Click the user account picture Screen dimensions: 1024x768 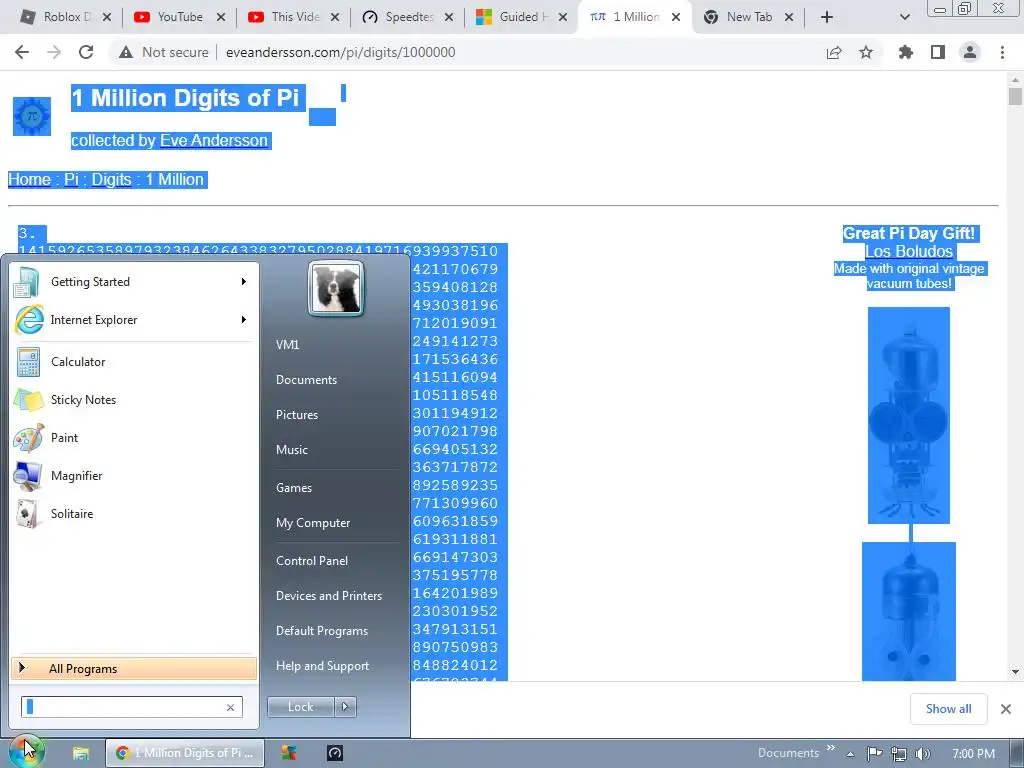coord(336,288)
